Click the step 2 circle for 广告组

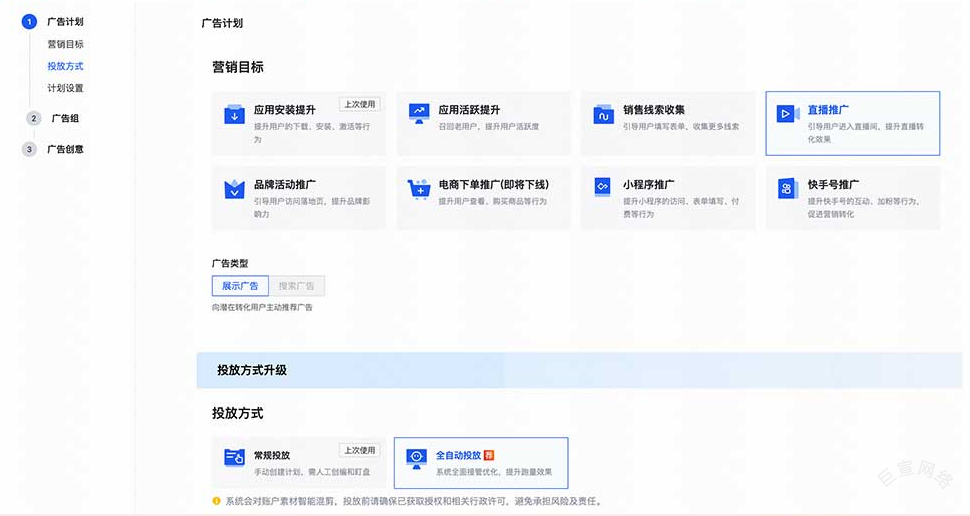pyautogui.click(x=33, y=118)
